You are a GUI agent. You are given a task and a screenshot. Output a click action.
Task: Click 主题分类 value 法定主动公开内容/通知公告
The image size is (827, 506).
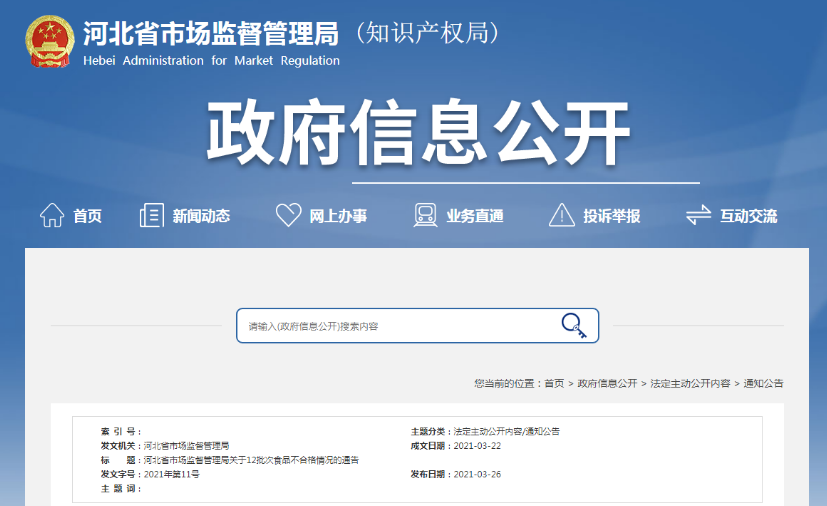pos(506,432)
